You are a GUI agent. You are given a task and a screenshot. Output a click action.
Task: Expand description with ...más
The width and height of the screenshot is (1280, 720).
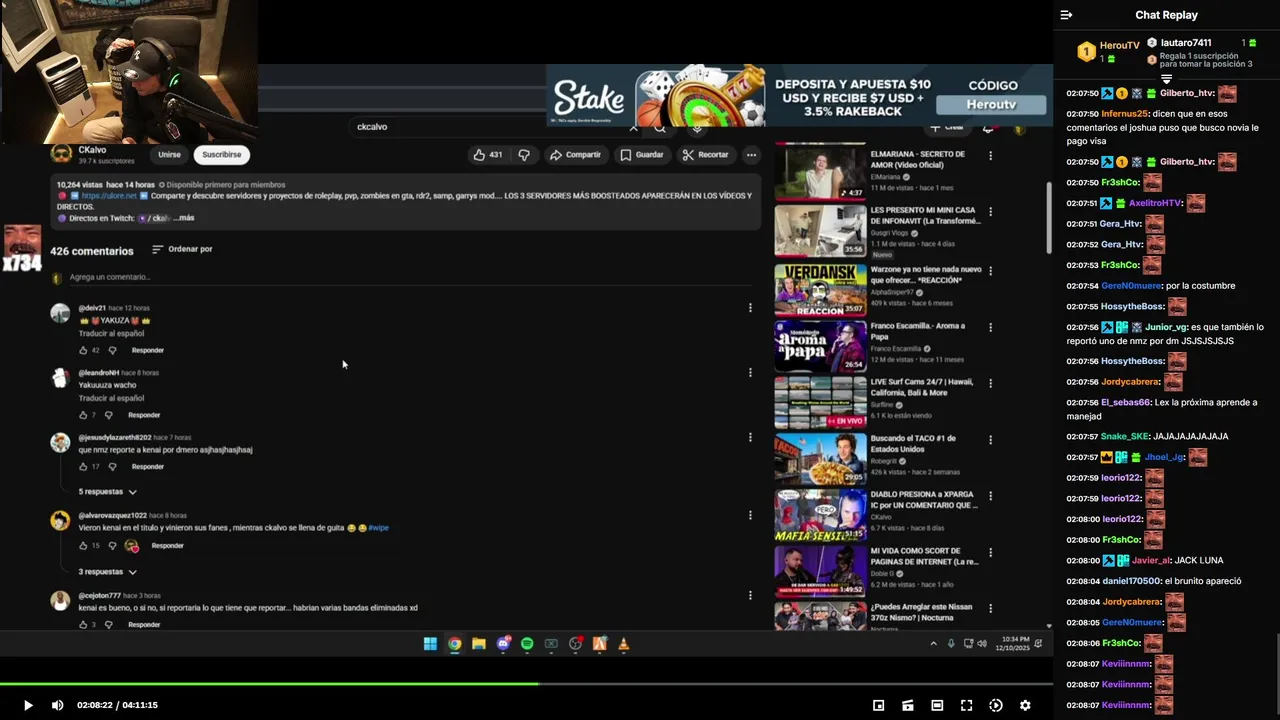(x=184, y=217)
